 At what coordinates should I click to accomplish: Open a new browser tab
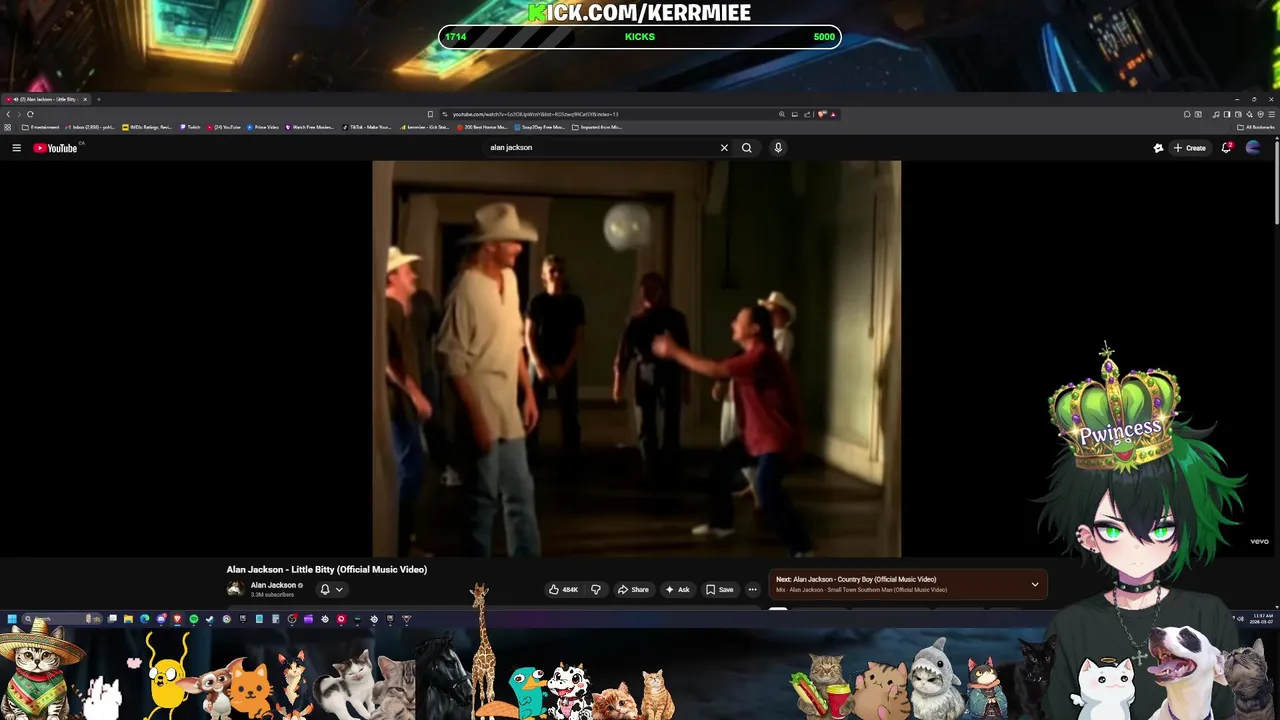point(98,100)
